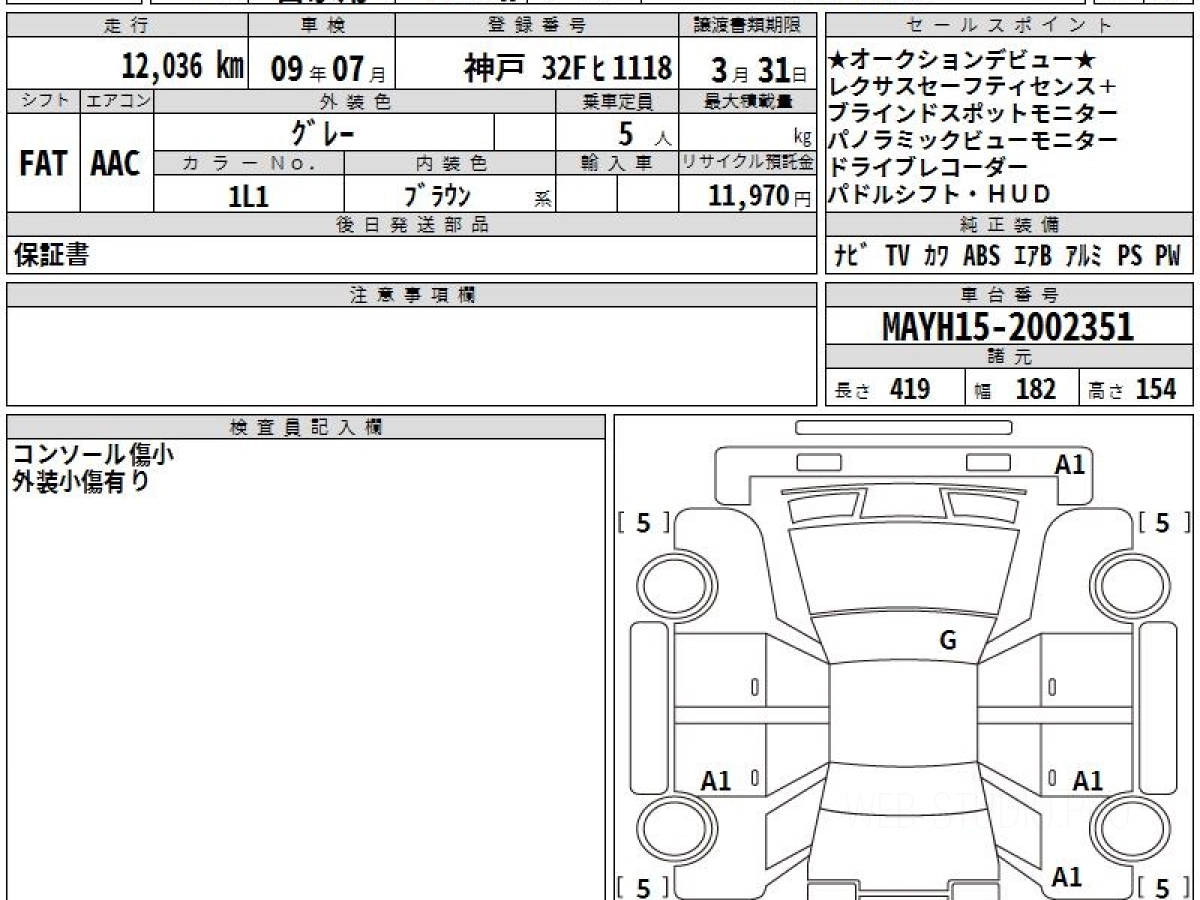Viewport: 1200px width, 900px height.
Task: Select the ナビ equipment item
Action: point(851,256)
